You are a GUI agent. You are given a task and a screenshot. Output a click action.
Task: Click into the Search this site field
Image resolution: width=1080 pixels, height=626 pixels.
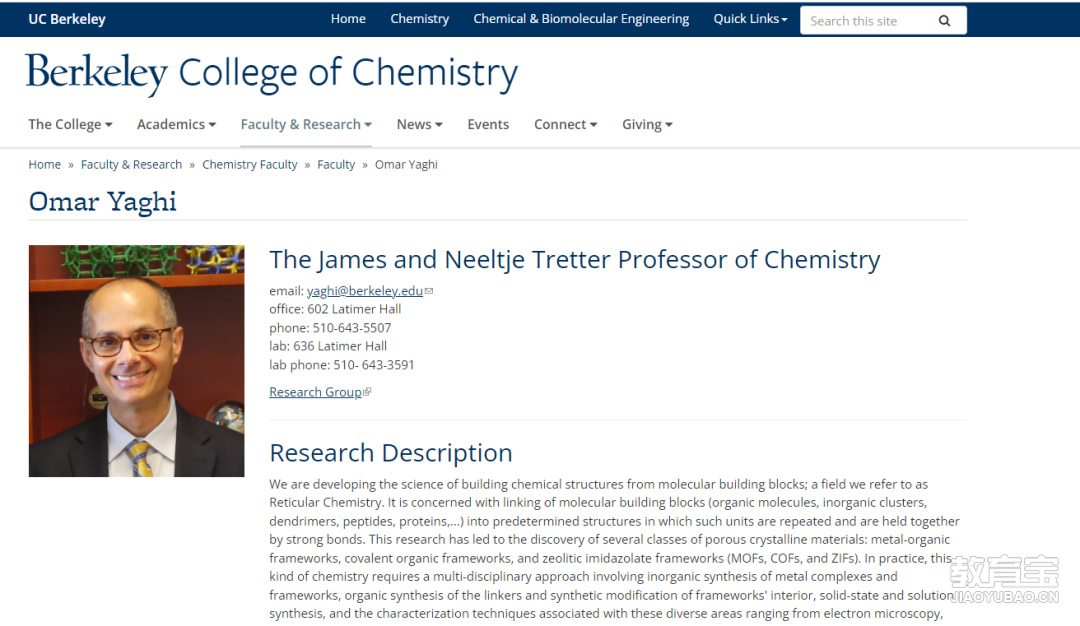[868, 21]
